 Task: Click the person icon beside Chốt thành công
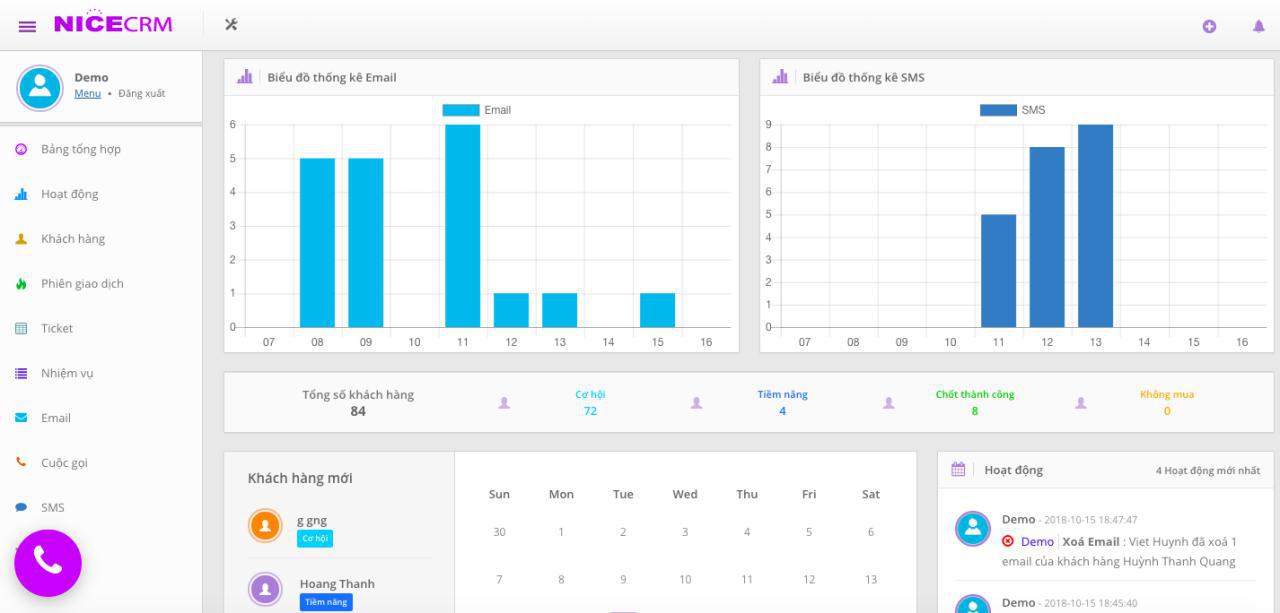tap(888, 403)
